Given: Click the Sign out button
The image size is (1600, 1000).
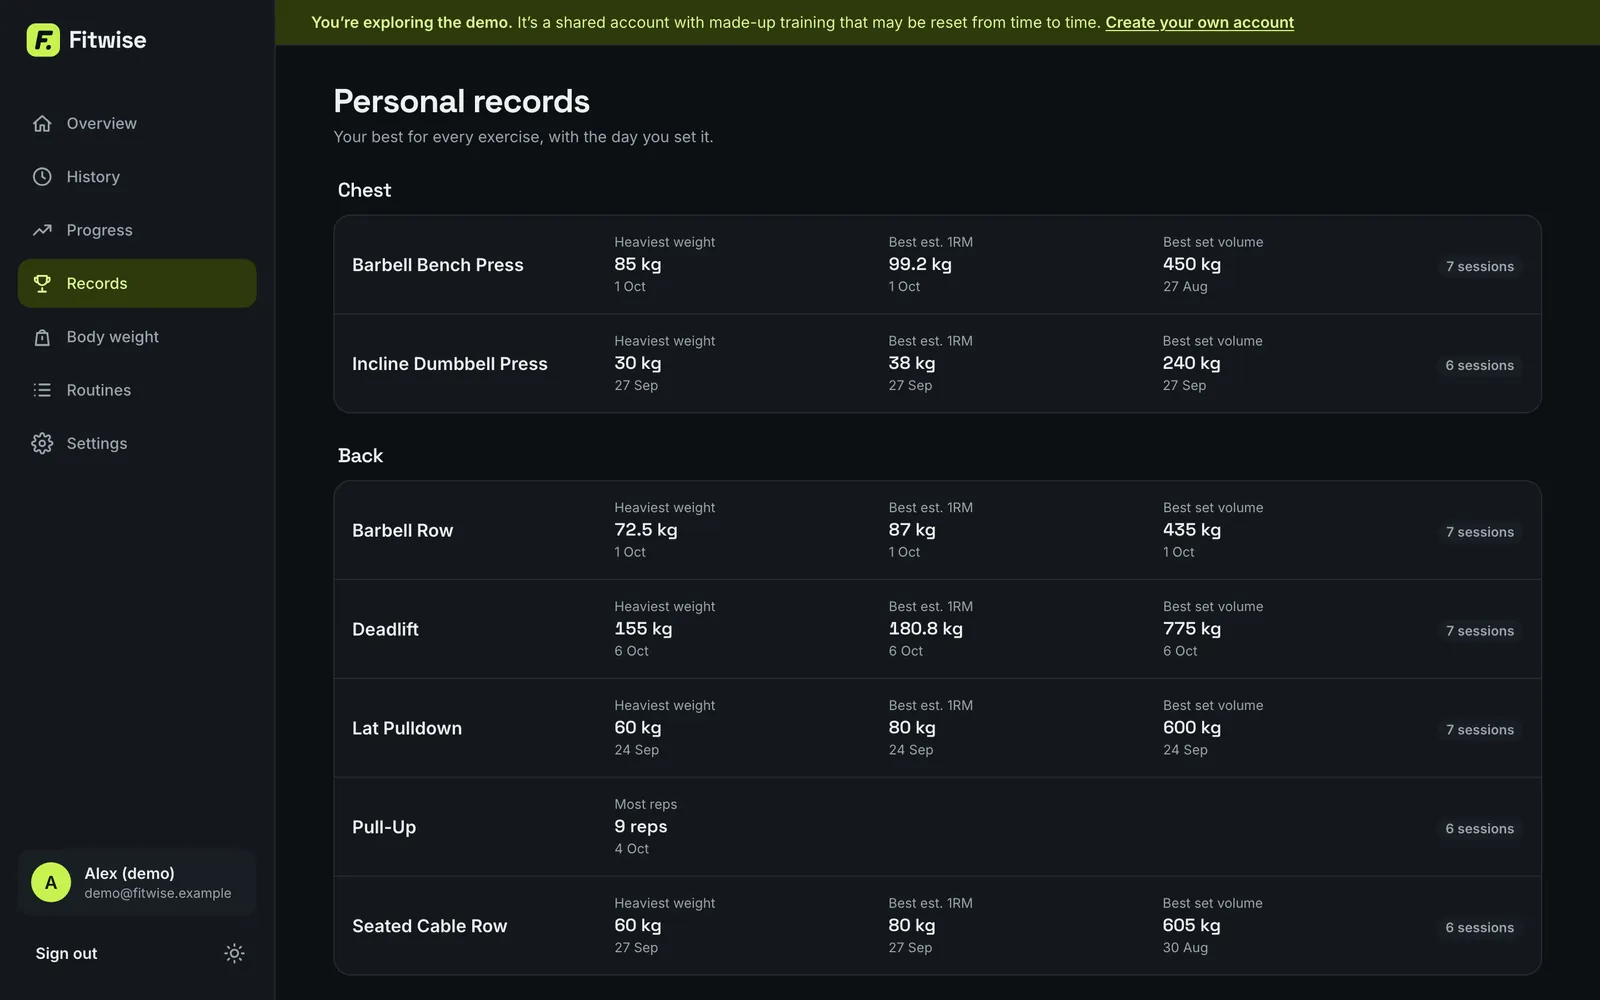Looking at the screenshot, I should pyautogui.click(x=66, y=954).
